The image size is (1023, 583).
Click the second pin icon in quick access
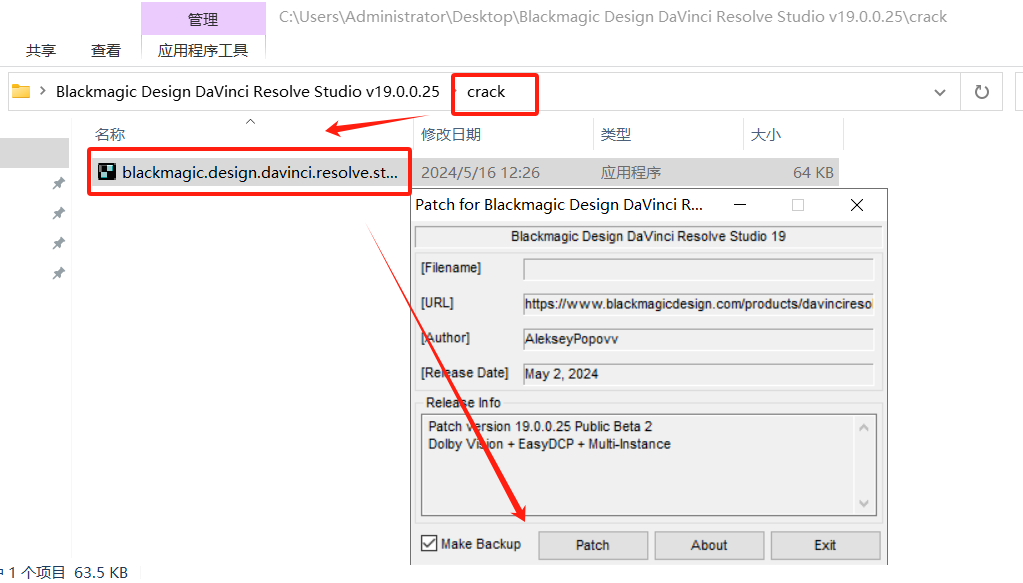(x=58, y=213)
